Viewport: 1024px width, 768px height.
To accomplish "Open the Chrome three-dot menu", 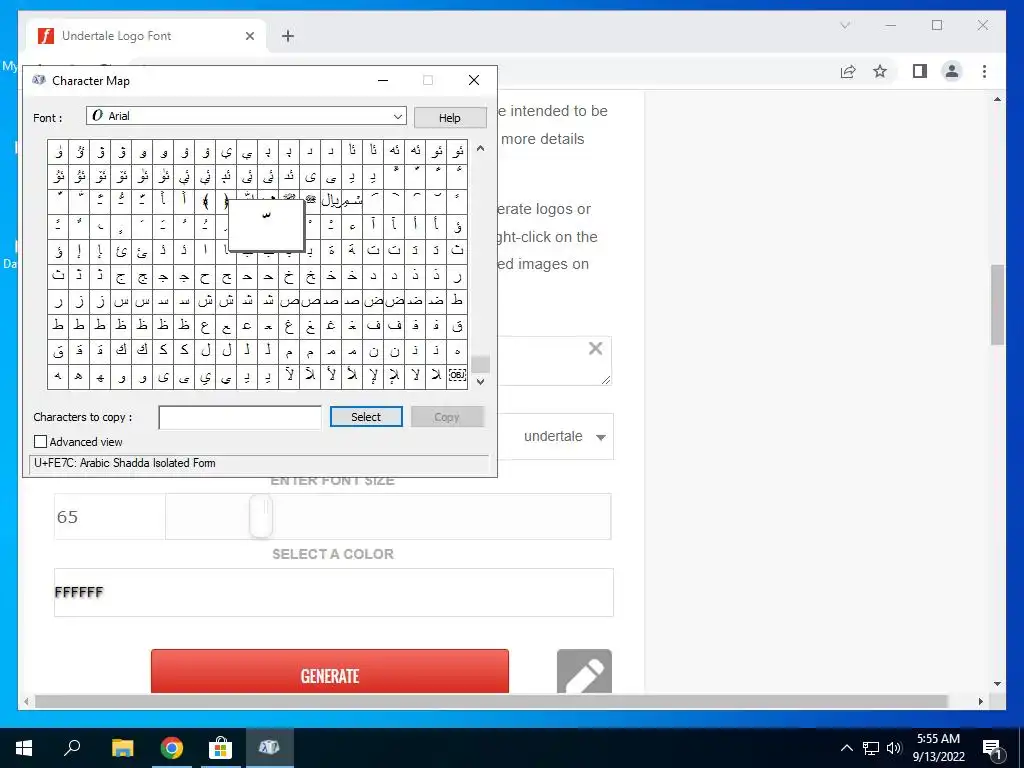I will 985,71.
